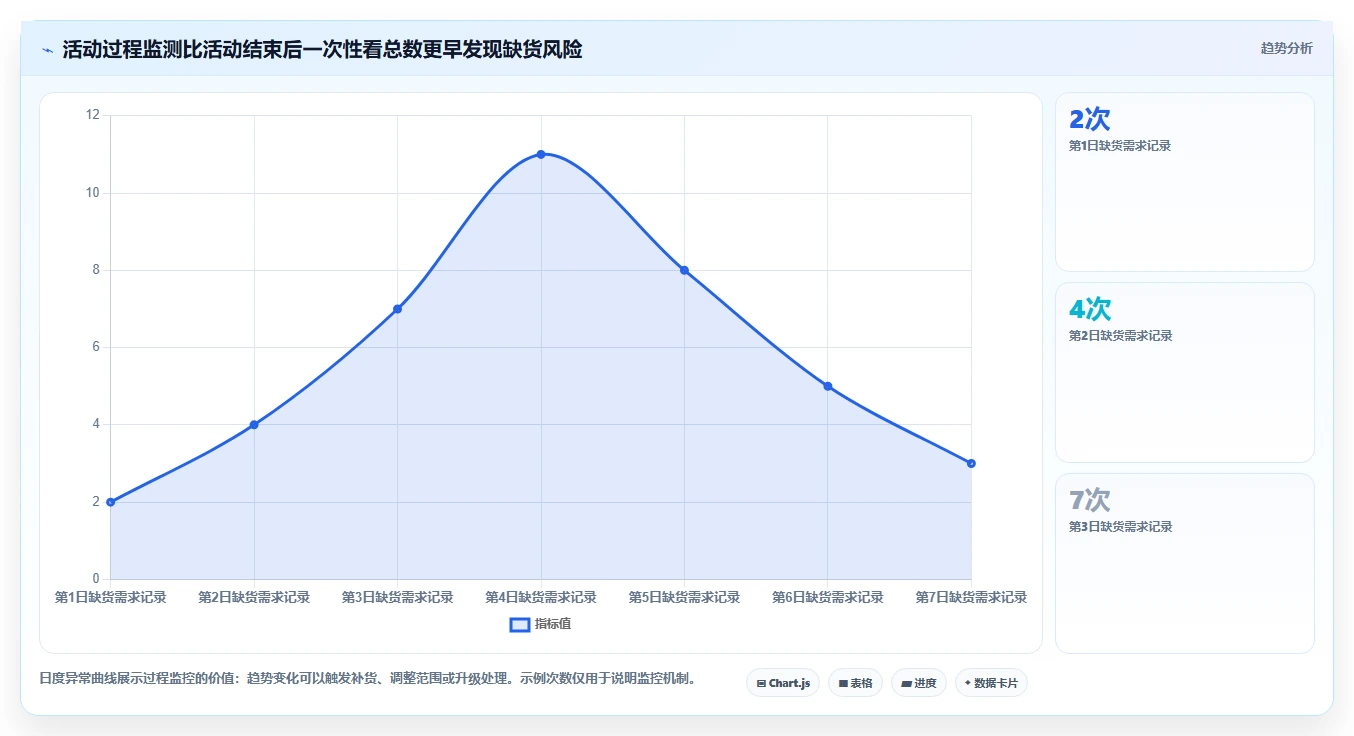Click the x-axis label 第2日缺货需求记录
Screen dimensions: 1354x736
254,597
